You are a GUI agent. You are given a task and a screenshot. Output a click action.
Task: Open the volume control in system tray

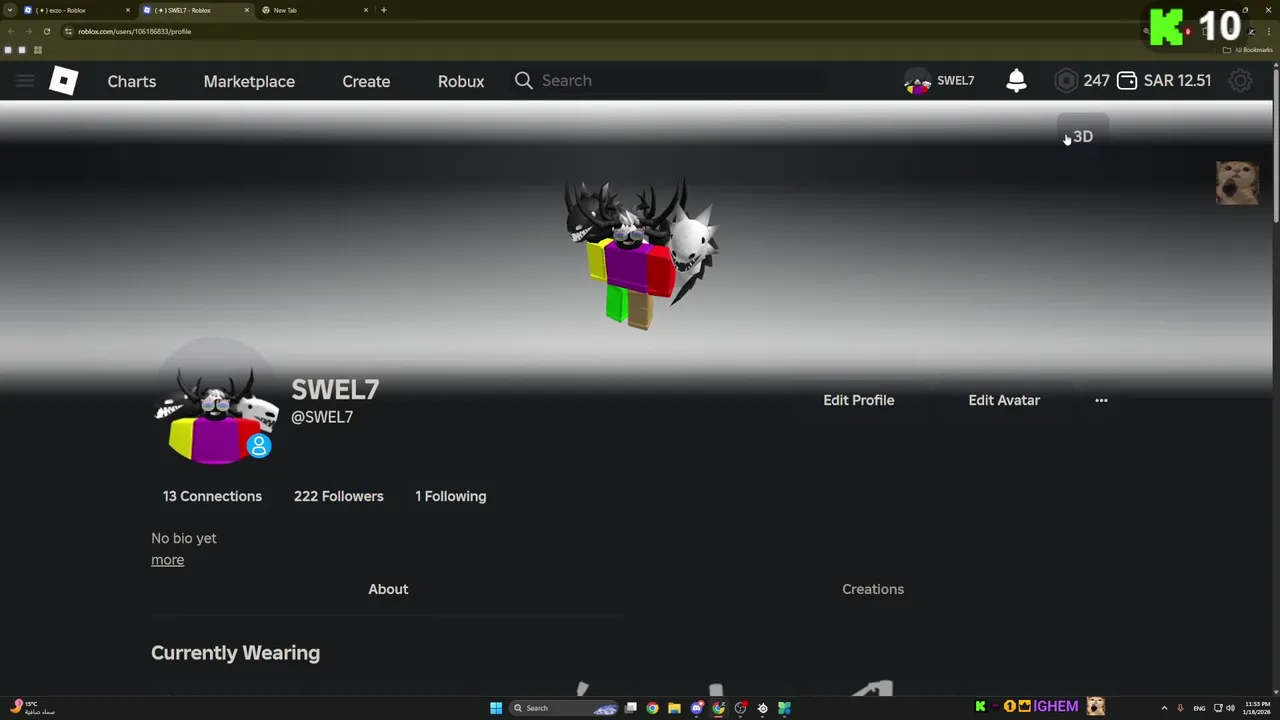tap(1230, 708)
